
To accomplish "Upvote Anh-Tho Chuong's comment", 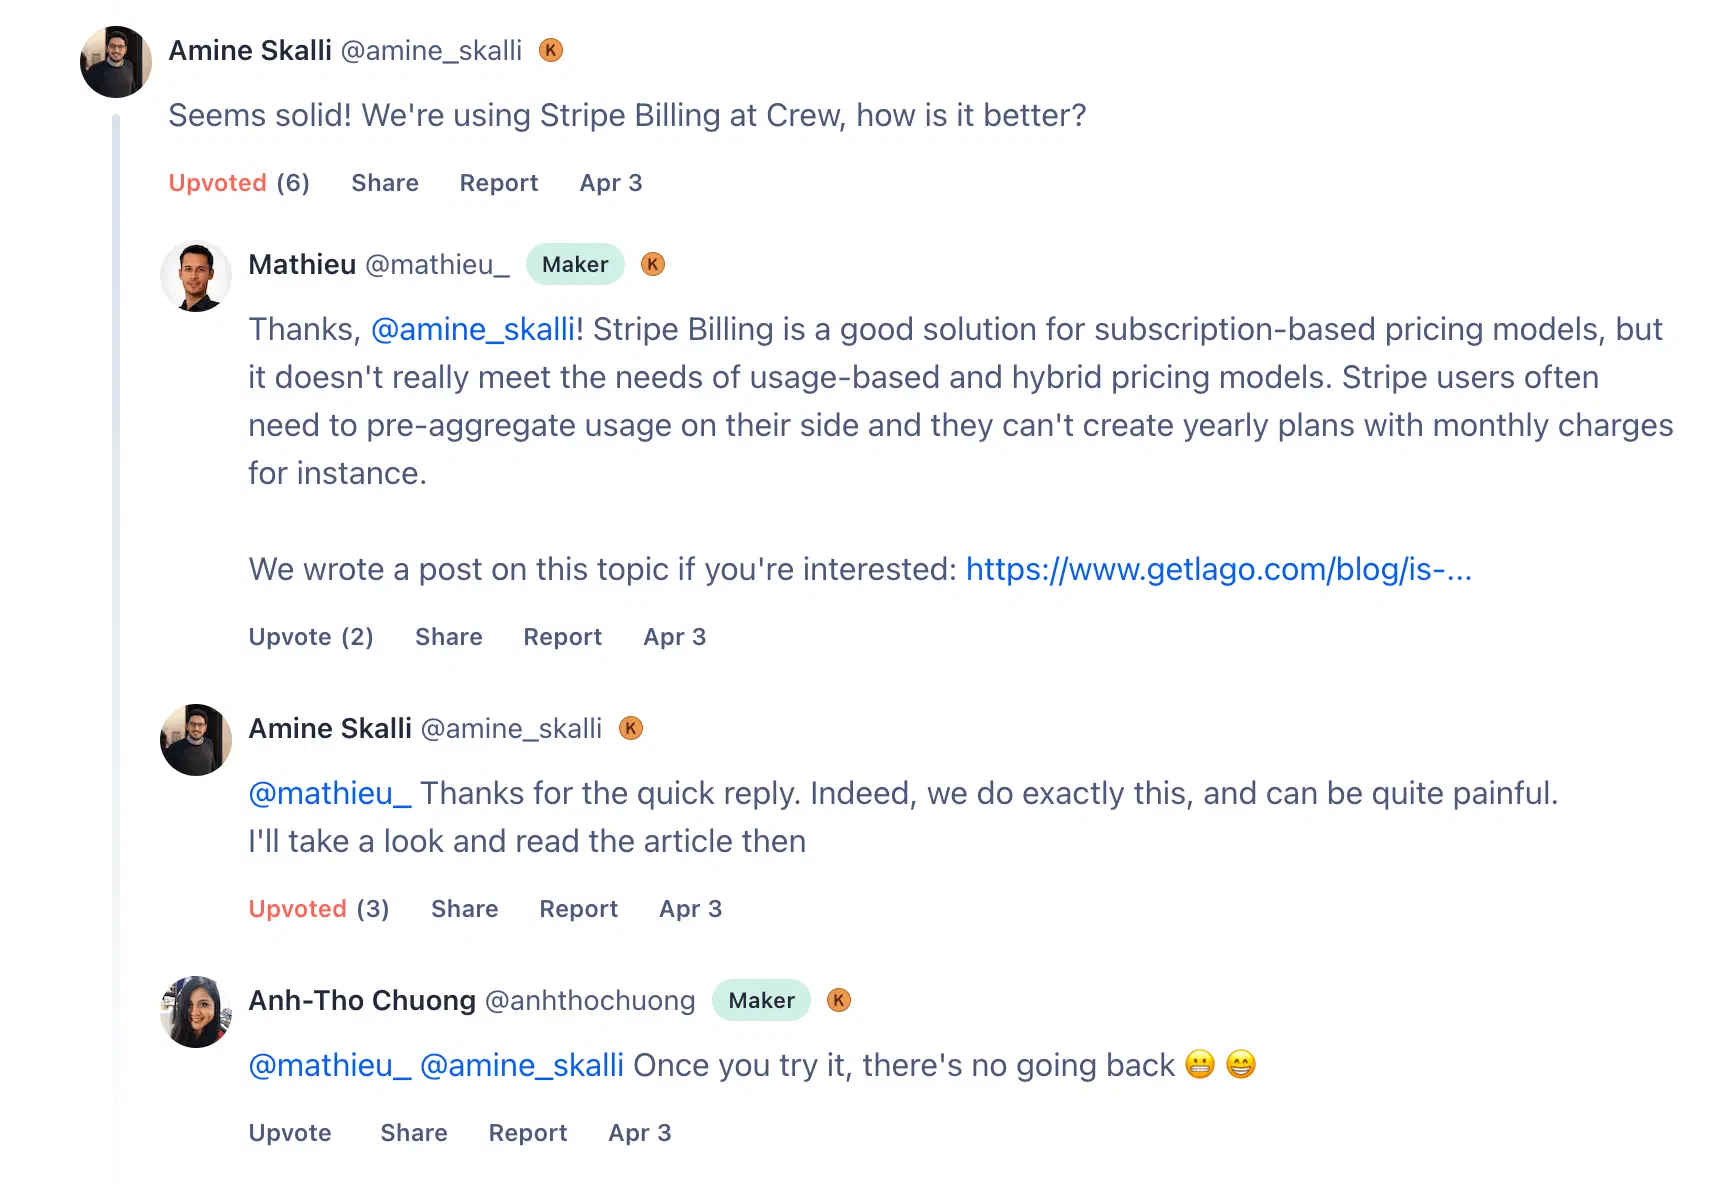I will (x=290, y=1133).
